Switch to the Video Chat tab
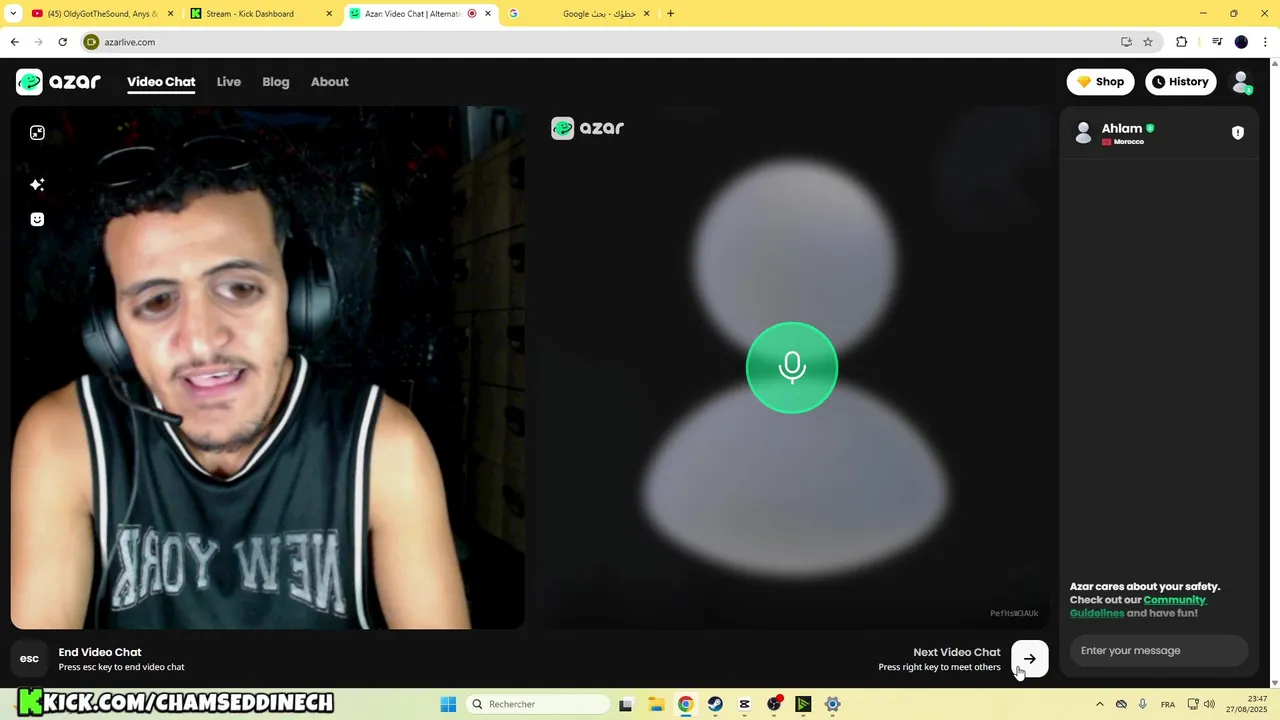 click(161, 82)
